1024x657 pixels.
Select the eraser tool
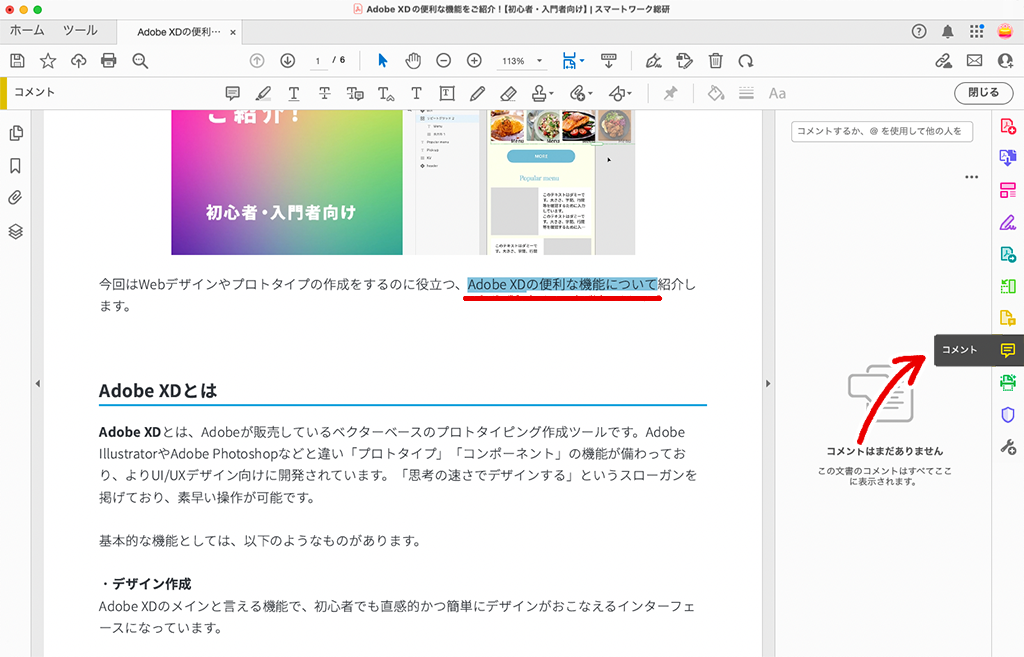(x=508, y=93)
